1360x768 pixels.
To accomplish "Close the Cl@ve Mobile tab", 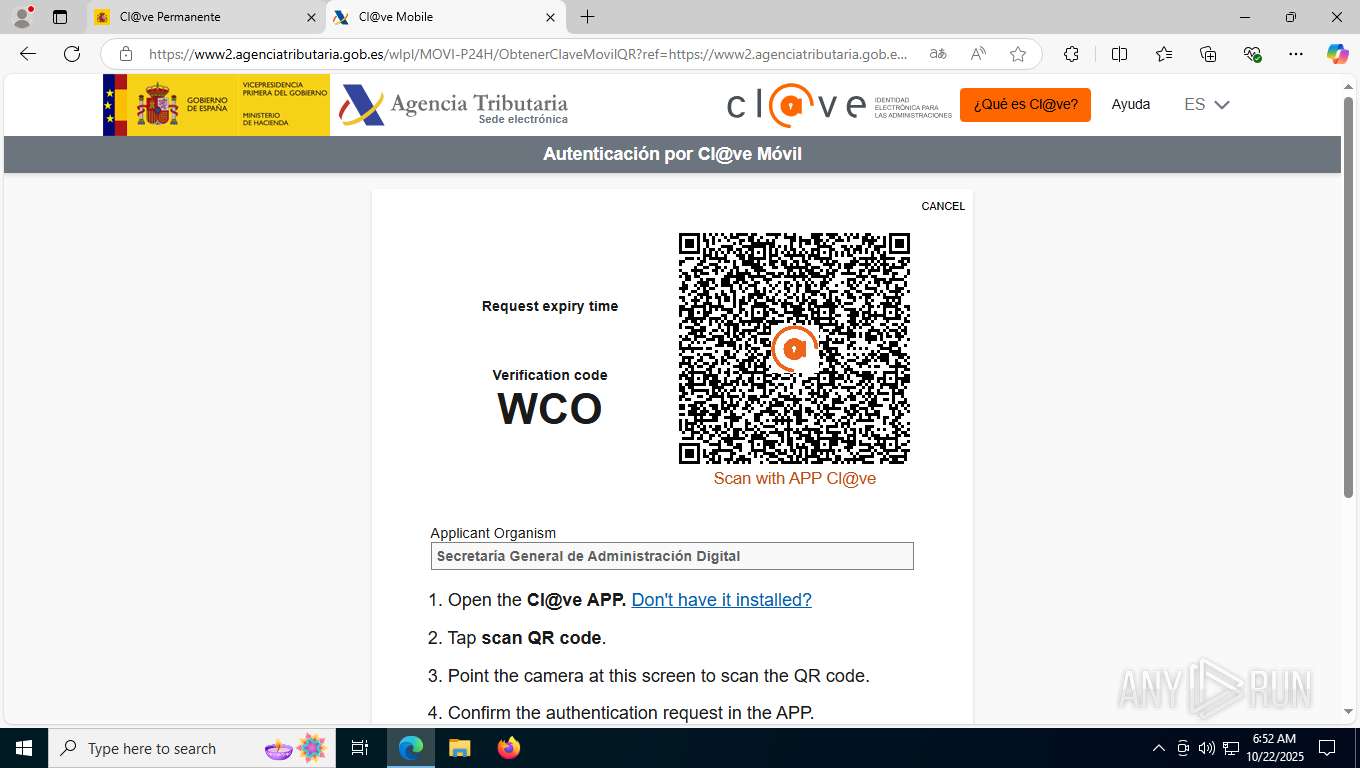I will pyautogui.click(x=550, y=17).
